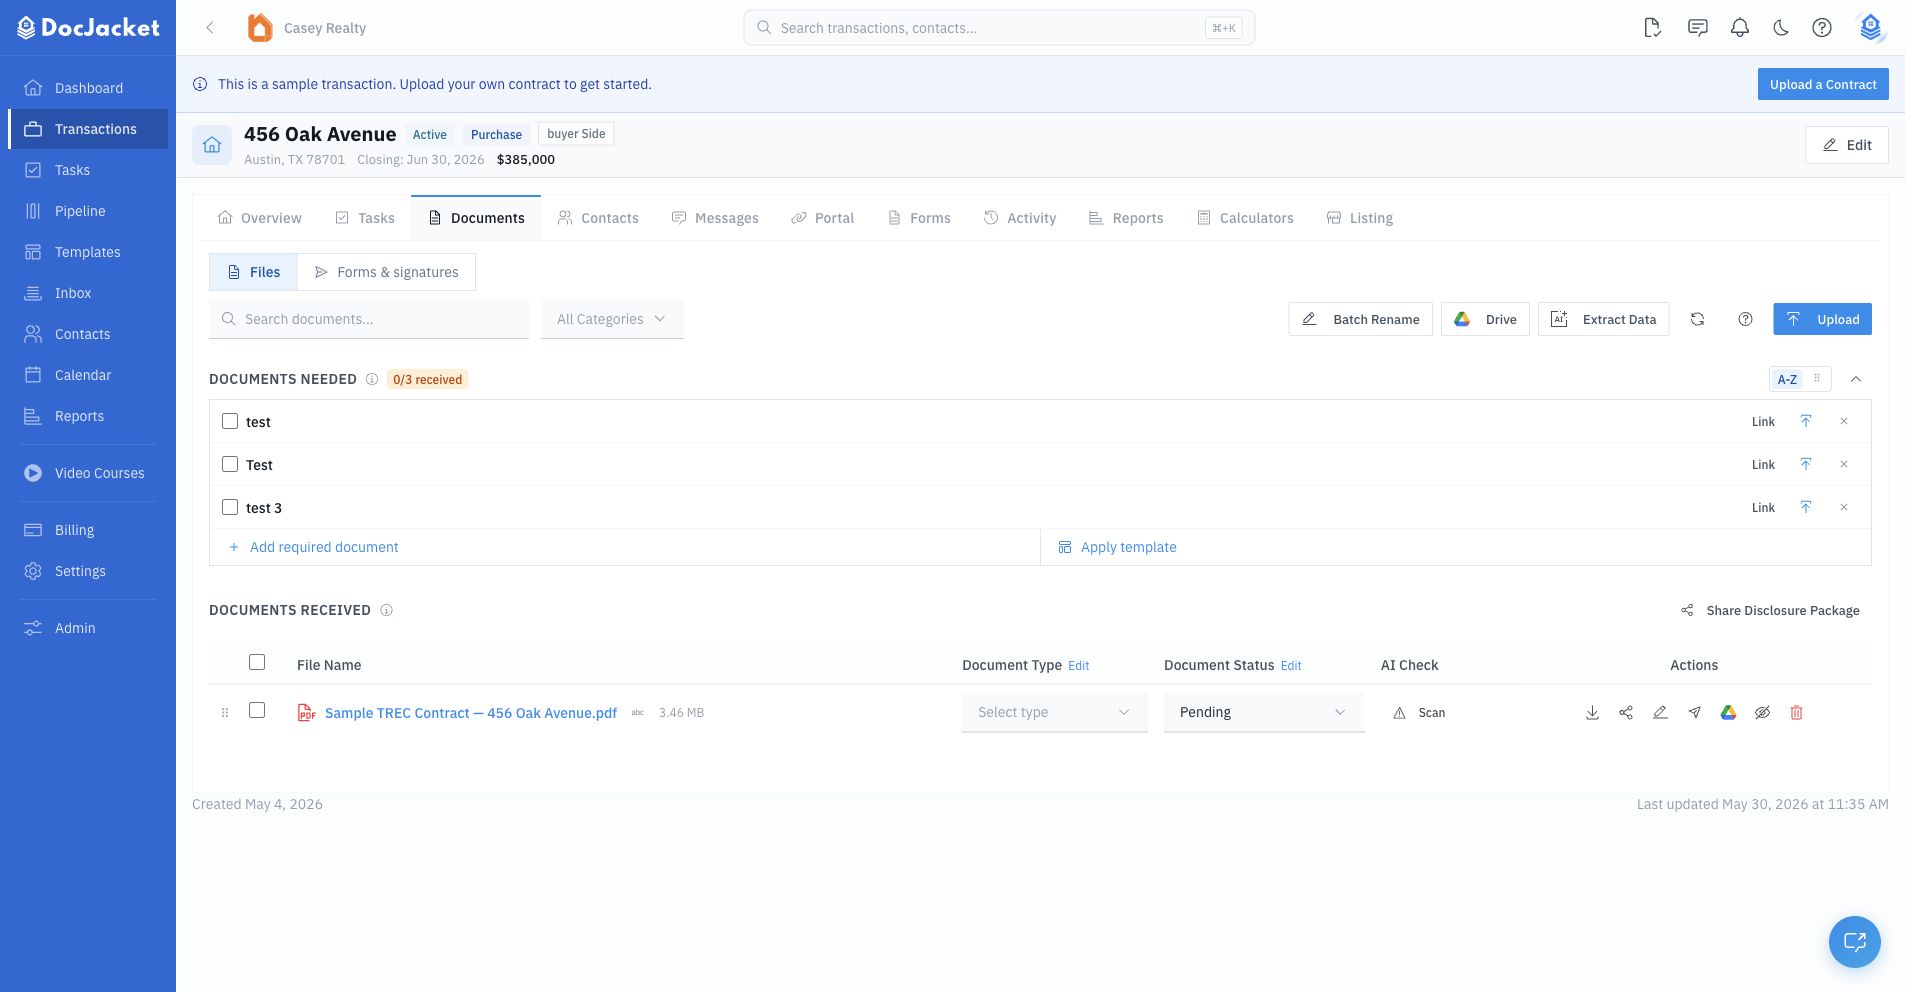Switch to the Portal tab
This screenshot has height=992, width=1905.
pos(823,218)
